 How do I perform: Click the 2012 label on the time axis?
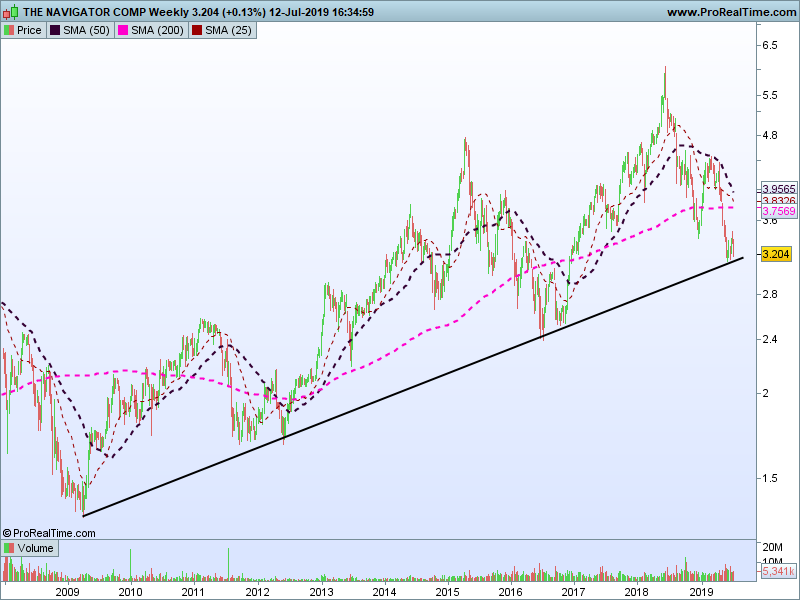257,592
